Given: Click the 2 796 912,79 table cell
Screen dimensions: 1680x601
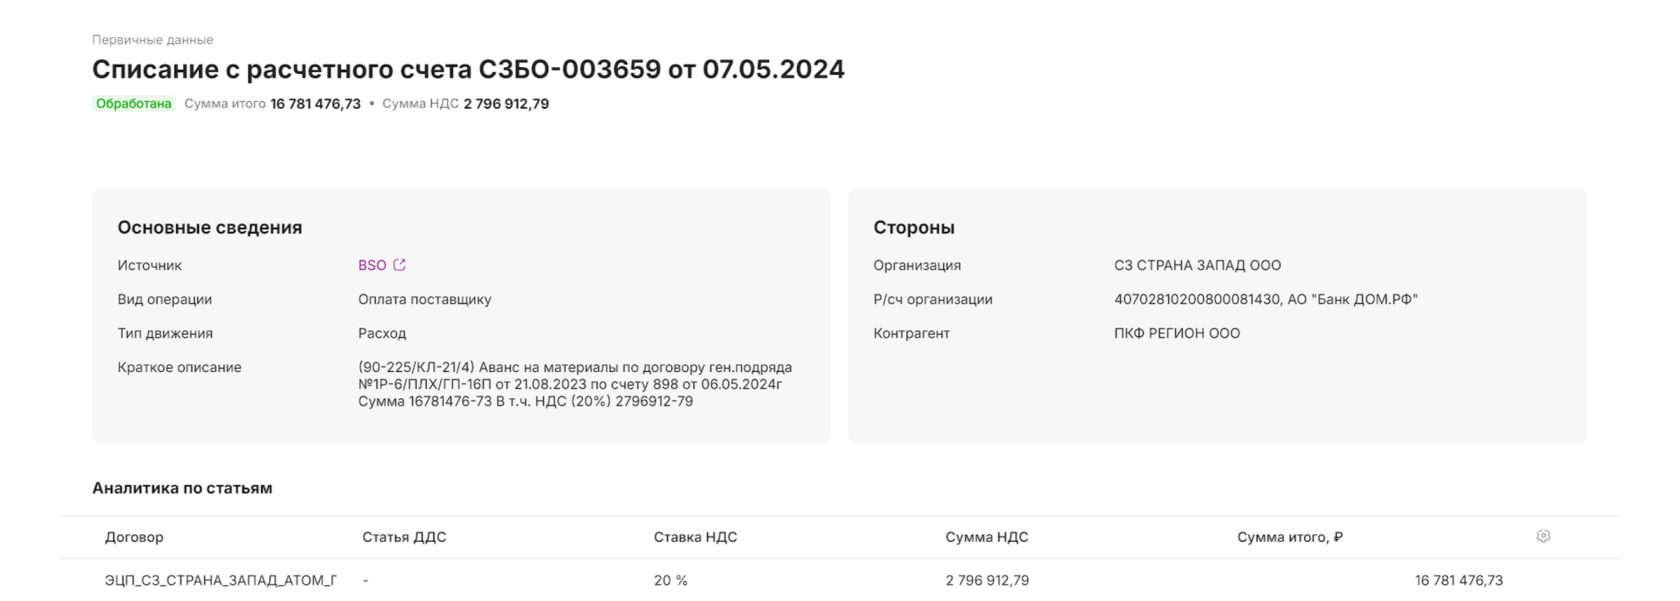Looking at the screenshot, I should 986,580.
